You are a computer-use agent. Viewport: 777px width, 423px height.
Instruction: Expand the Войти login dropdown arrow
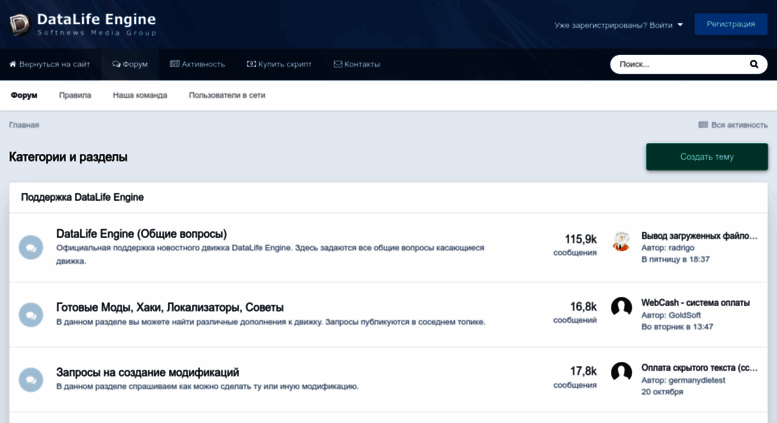[680, 25]
